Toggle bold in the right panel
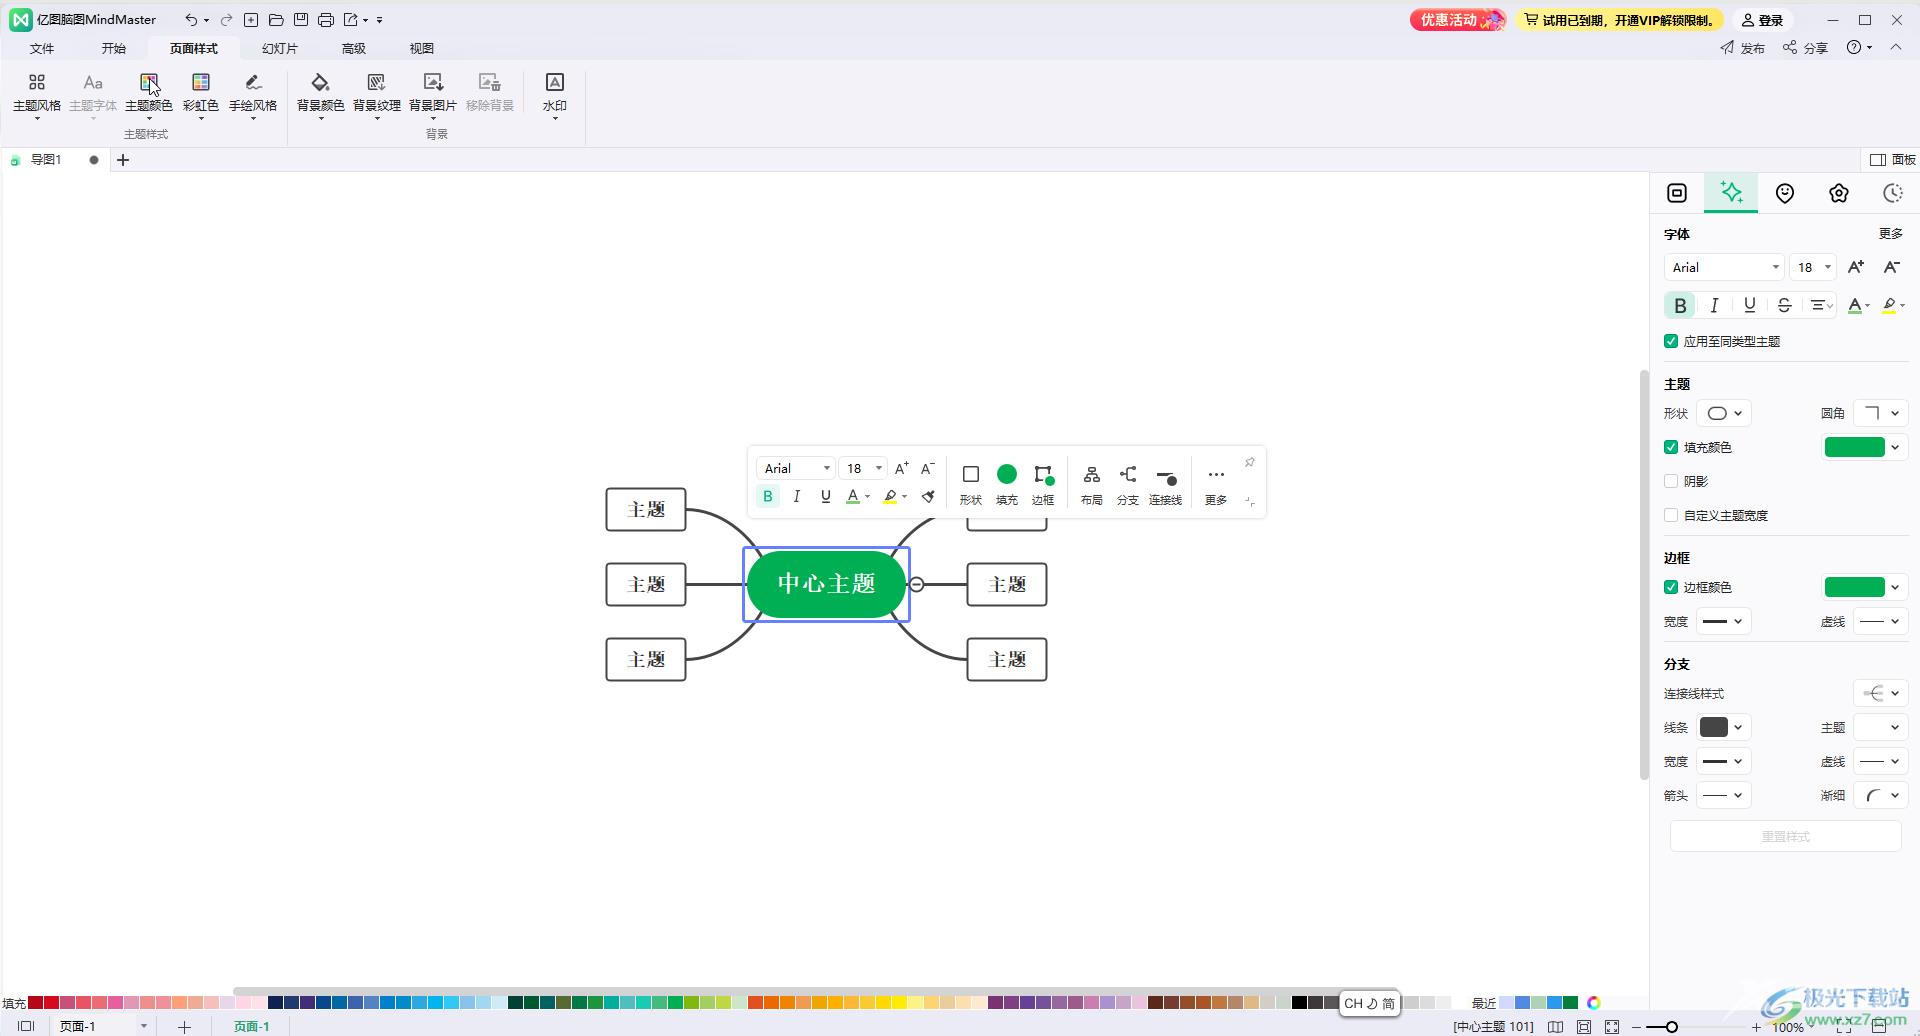This screenshot has height=1036, width=1920. point(1680,305)
